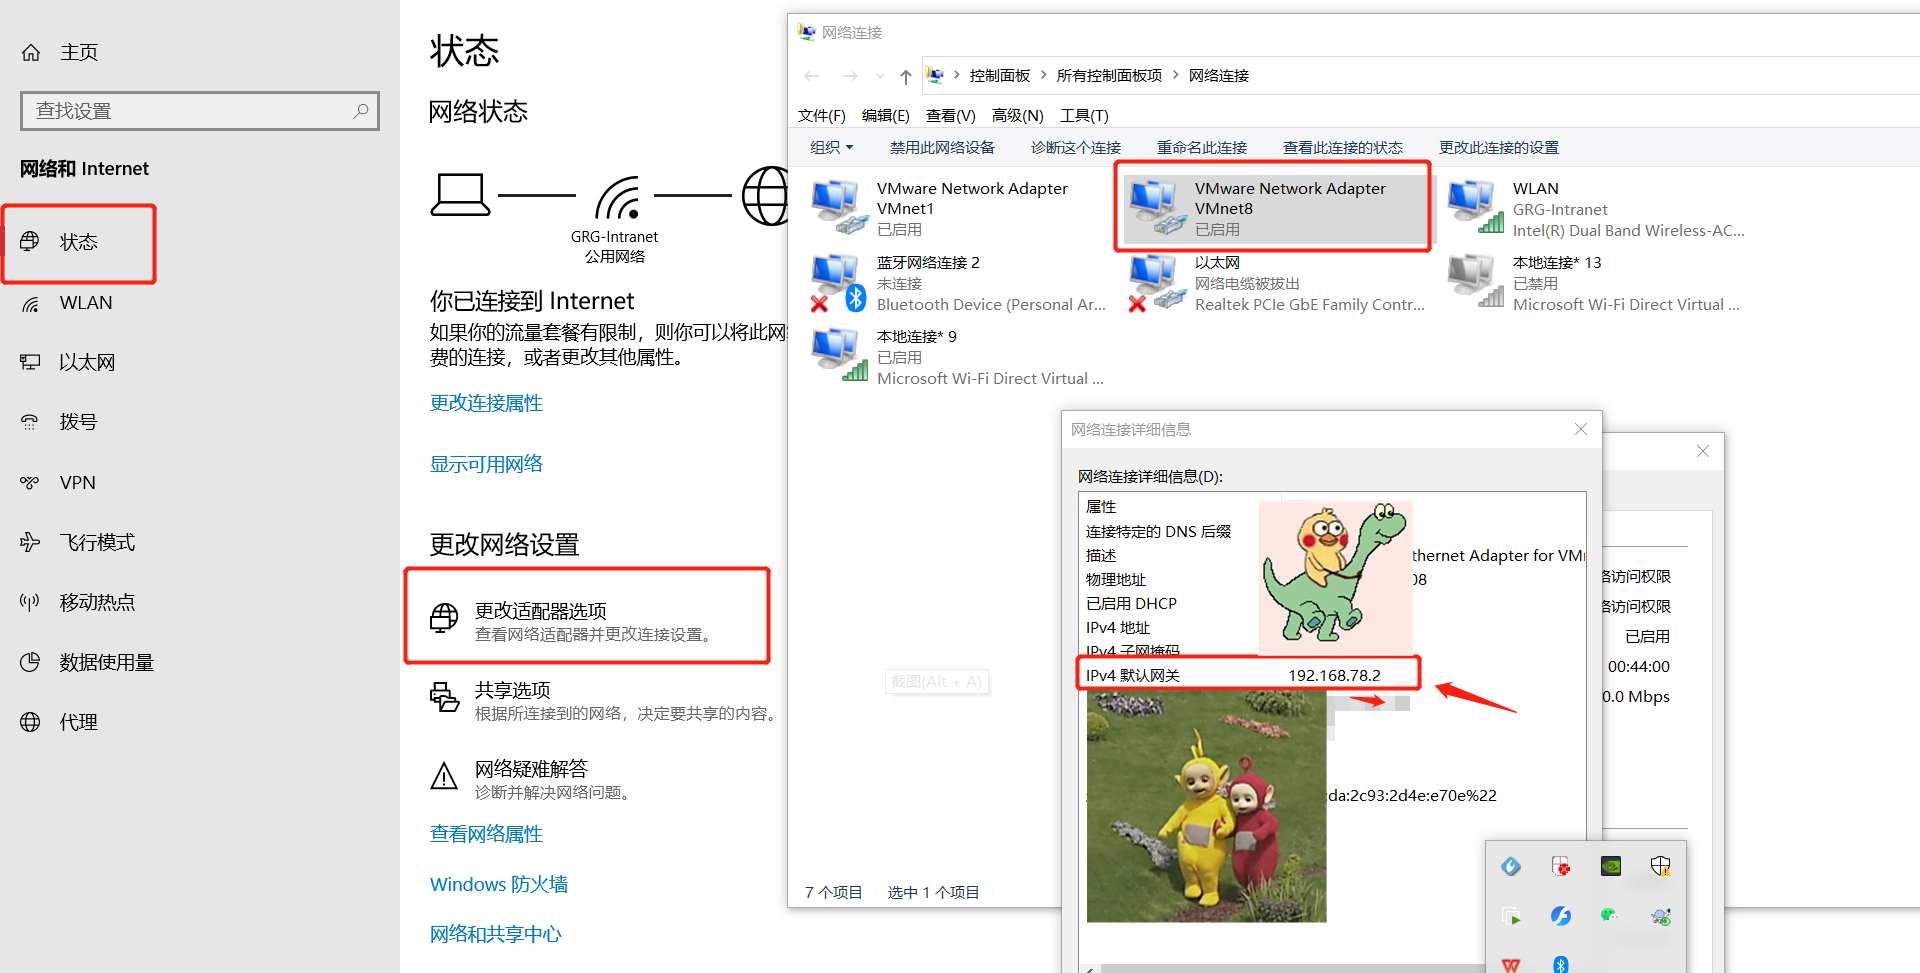The image size is (1920, 973).
Task: Open VPN settings in sidebar
Action: coord(58,483)
